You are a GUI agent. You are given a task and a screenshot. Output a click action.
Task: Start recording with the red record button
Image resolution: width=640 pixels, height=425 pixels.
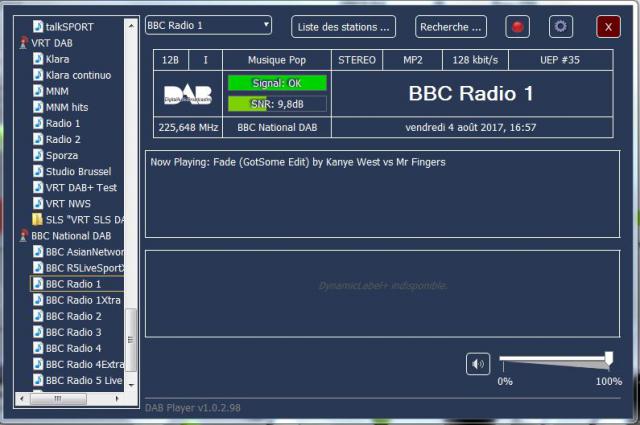[x=517, y=27]
